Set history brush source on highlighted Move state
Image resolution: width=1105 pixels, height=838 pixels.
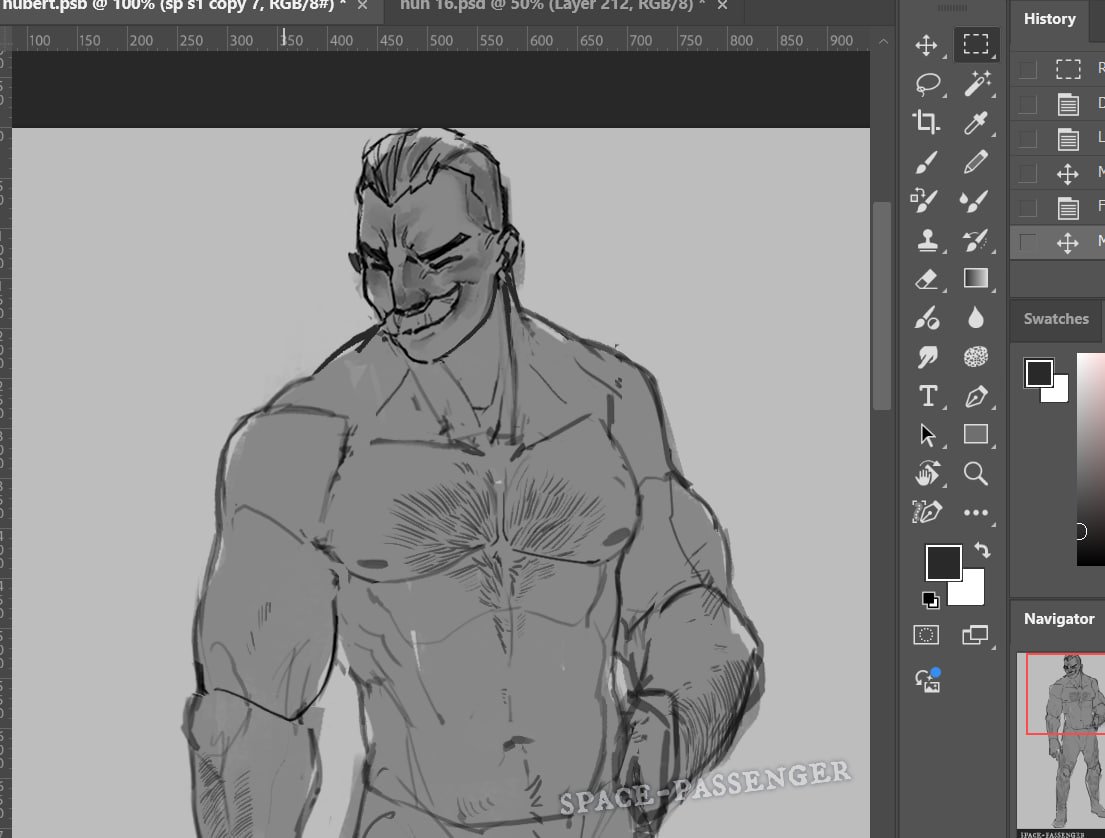1027,243
